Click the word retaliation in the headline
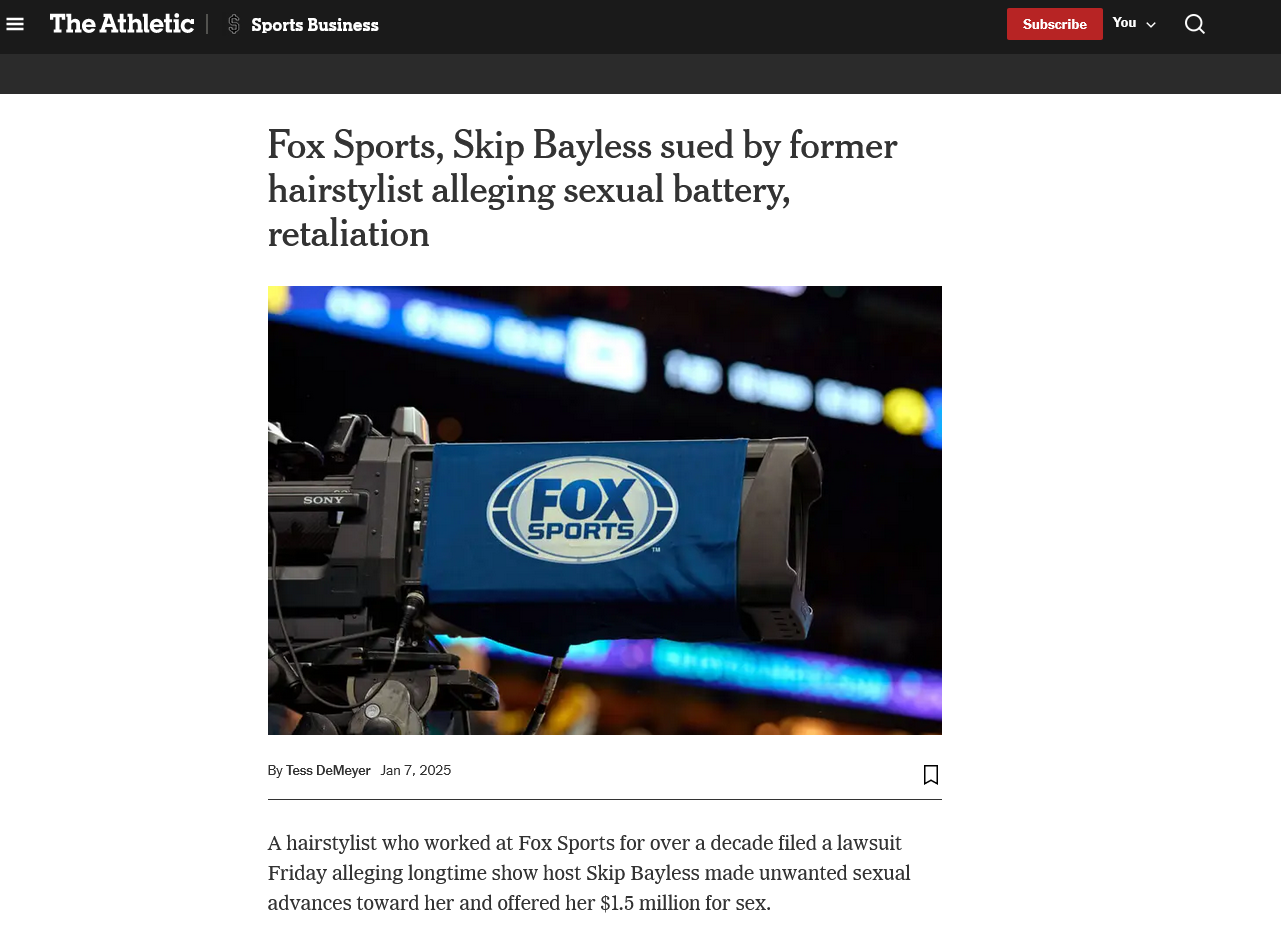 tap(348, 234)
